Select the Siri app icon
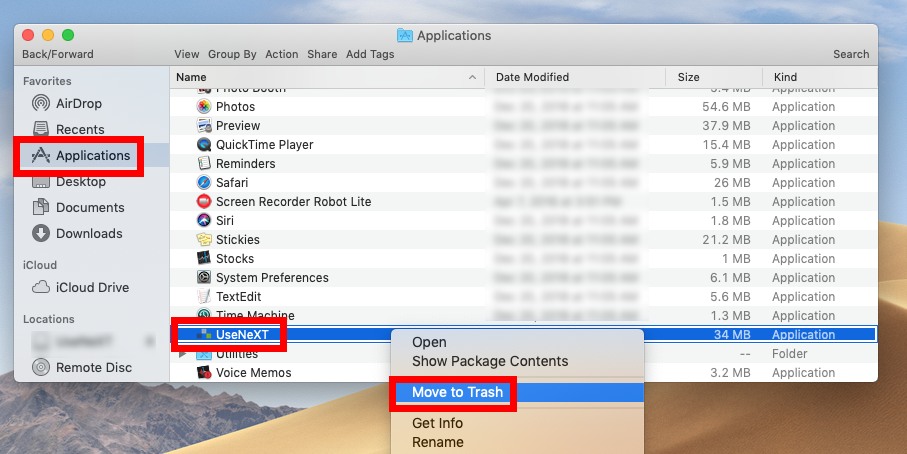Image resolution: width=907 pixels, height=454 pixels. point(204,220)
